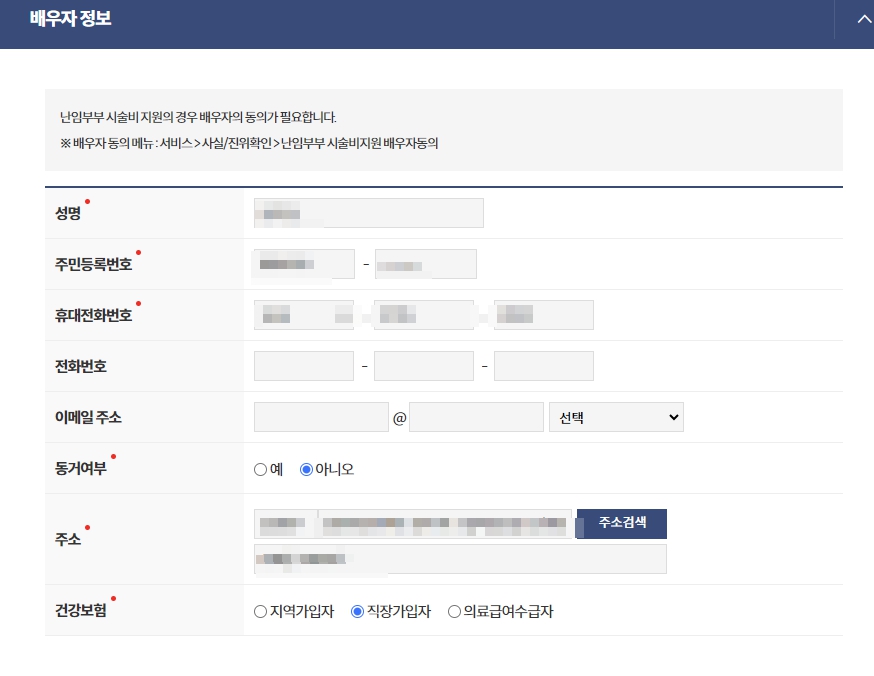
Task: Collapse the 배우자 정보 section header chevron
Action: [x=862, y=19]
